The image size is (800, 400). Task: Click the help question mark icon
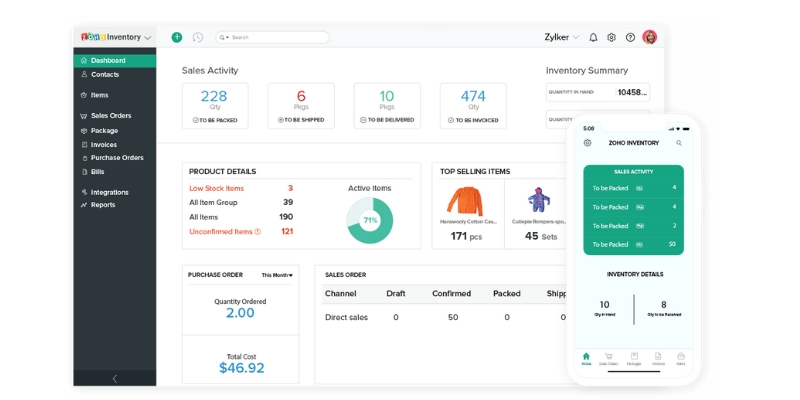[x=630, y=37]
